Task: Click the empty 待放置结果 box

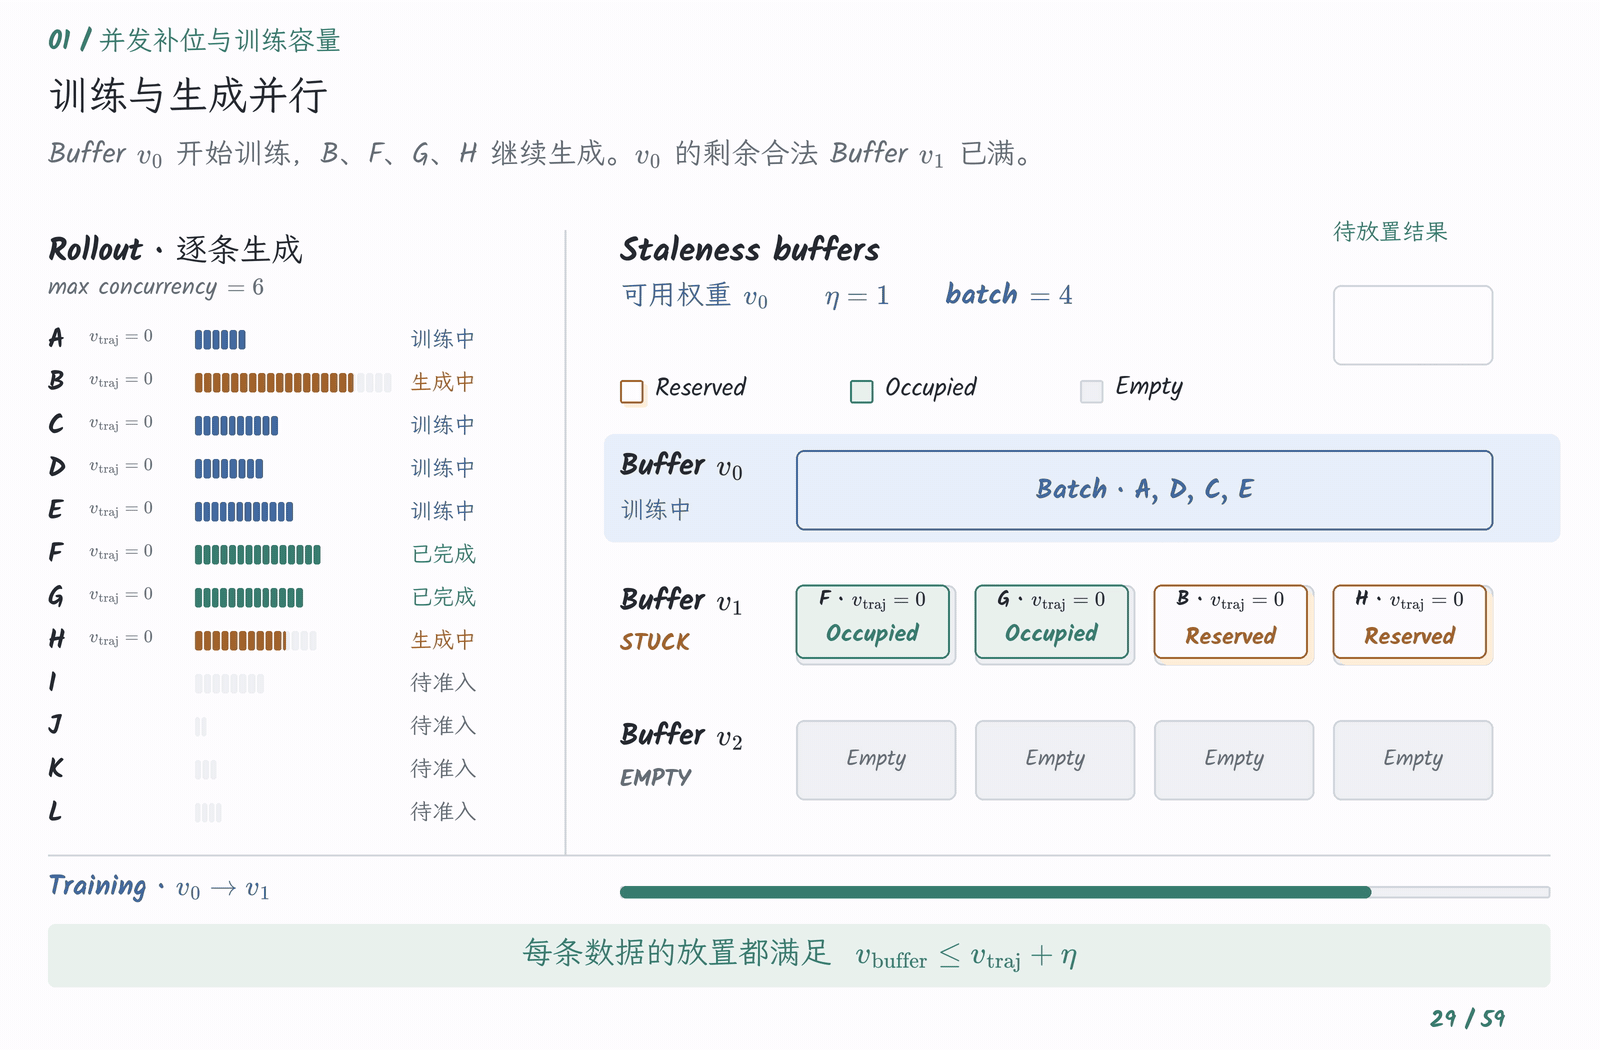Action: 1413,325
